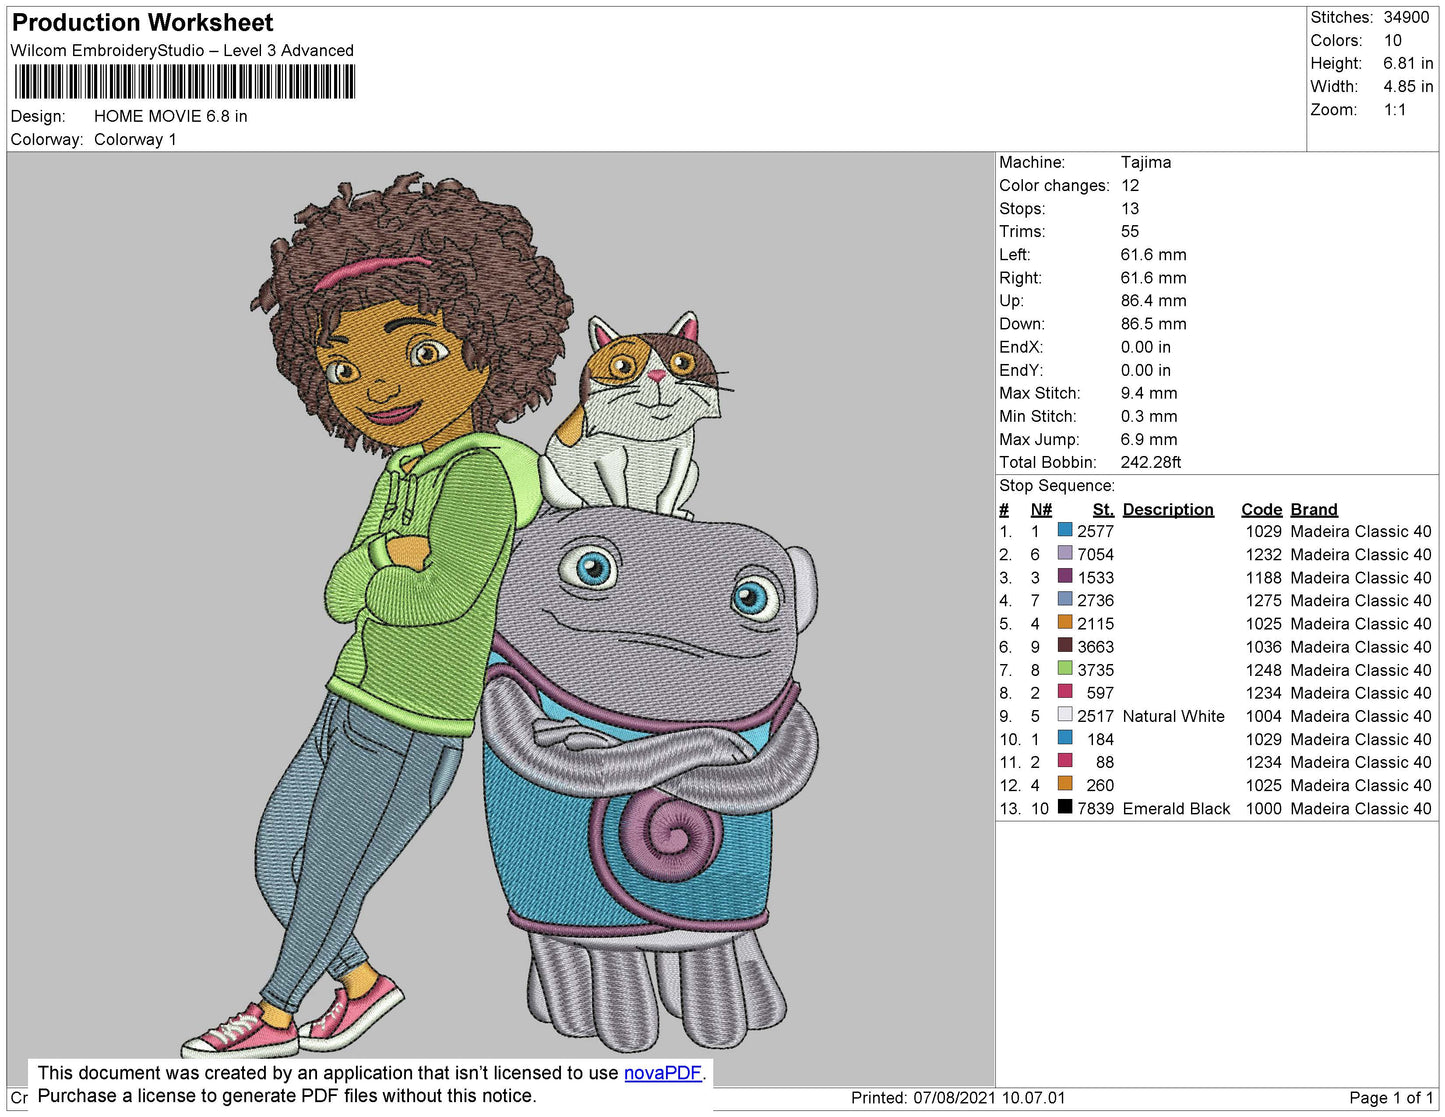Screen dimensions: 1445x1117
Task: Choose the orange swatch beside 260 stitches
Action: click(1065, 785)
